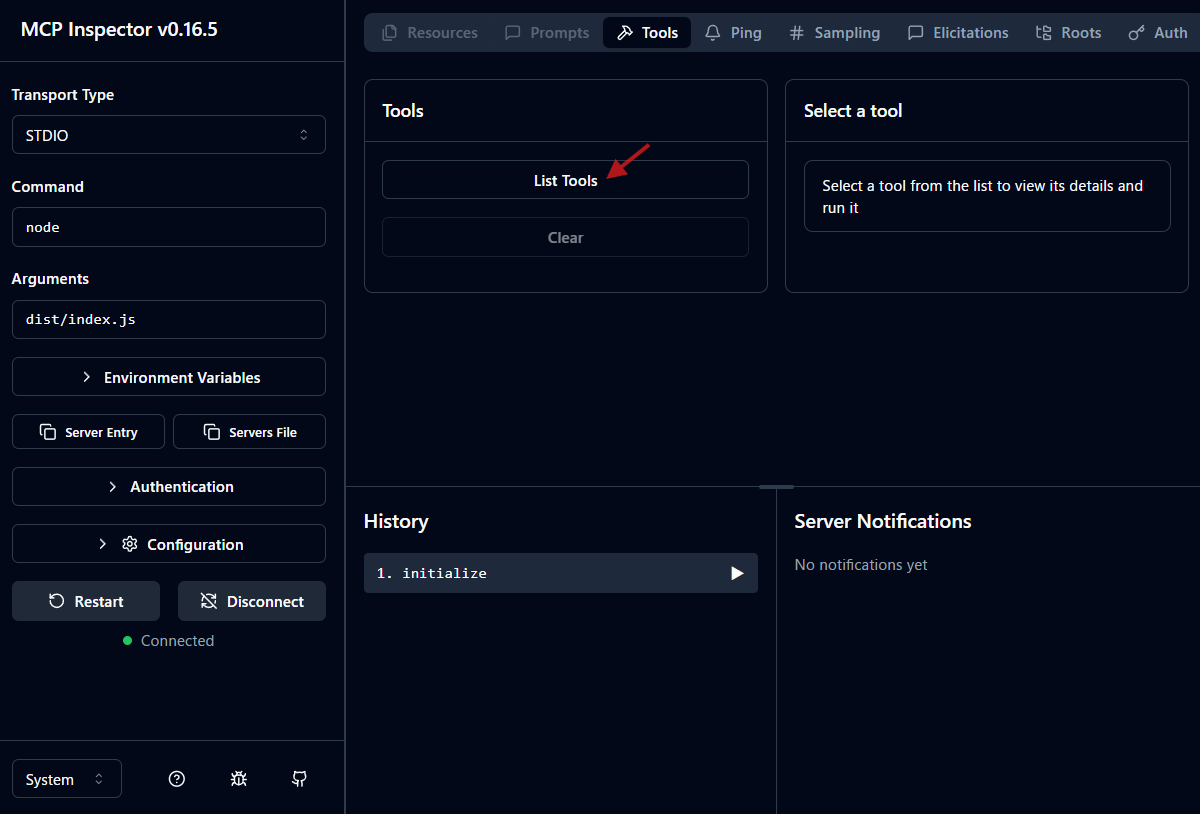Image resolution: width=1200 pixels, height=814 pixels.
Task: Open the Roots tab
Action: tap(1068, 32)
